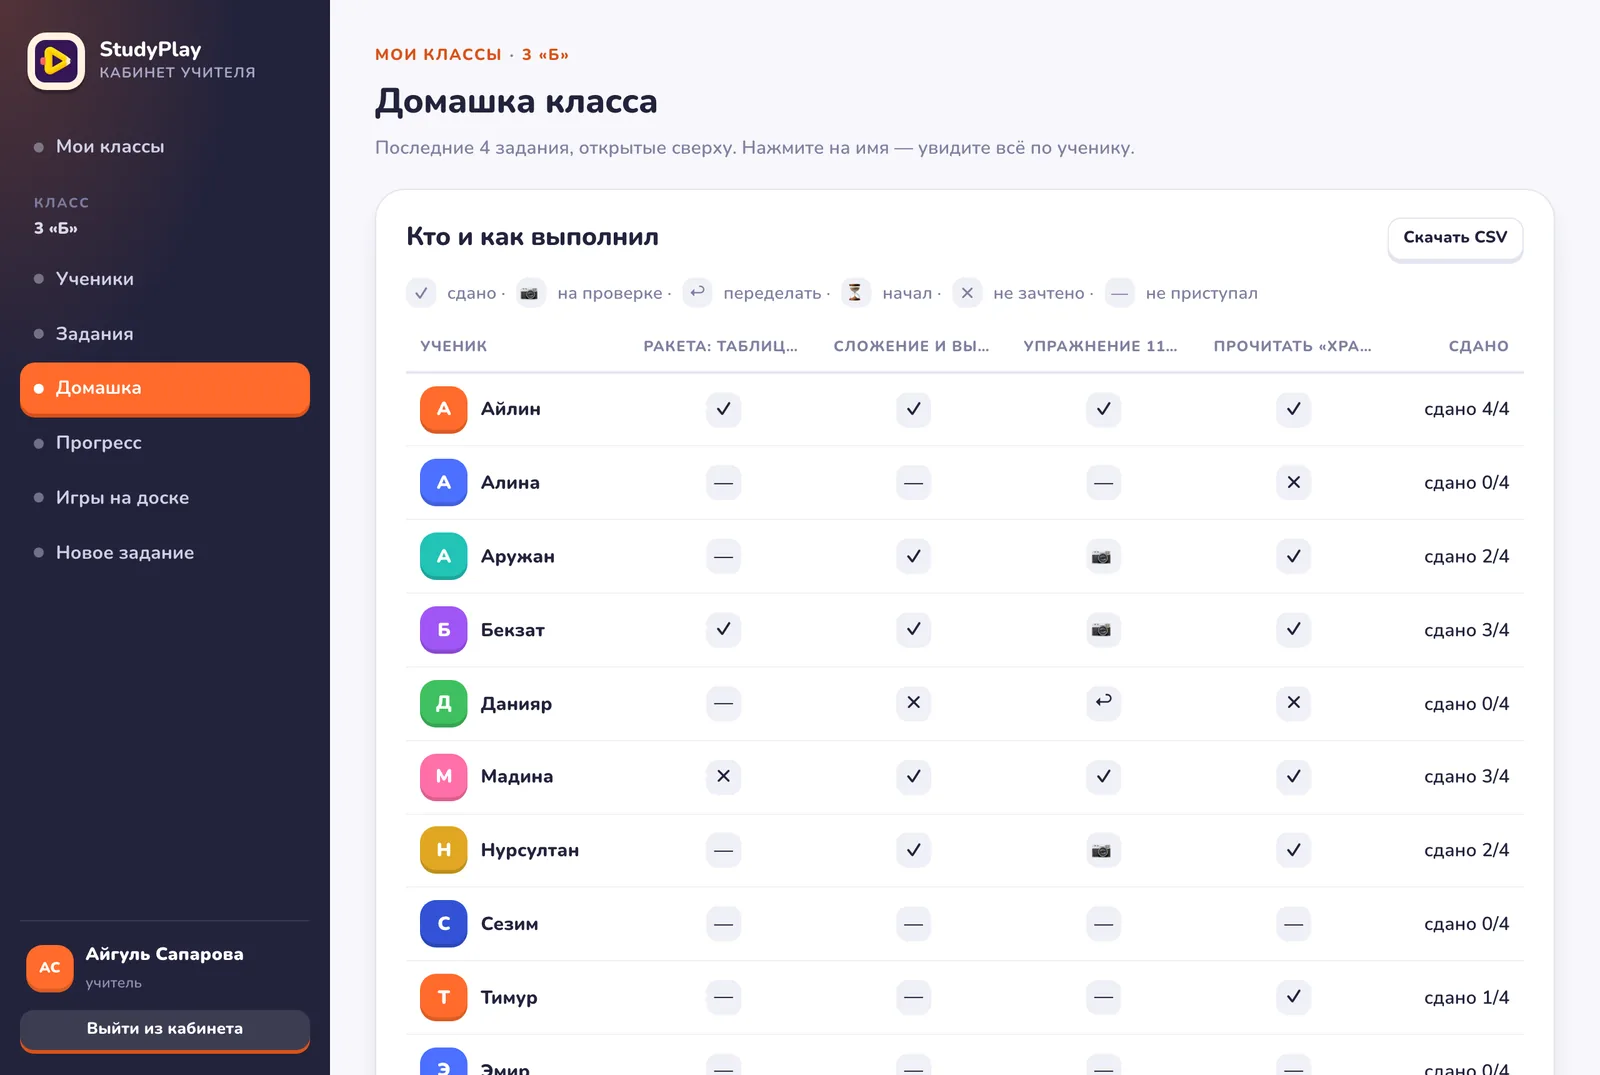Click Нурсултан's yellow avatar
Viewport: 1600px width, 1075px height.
[444, 850]
